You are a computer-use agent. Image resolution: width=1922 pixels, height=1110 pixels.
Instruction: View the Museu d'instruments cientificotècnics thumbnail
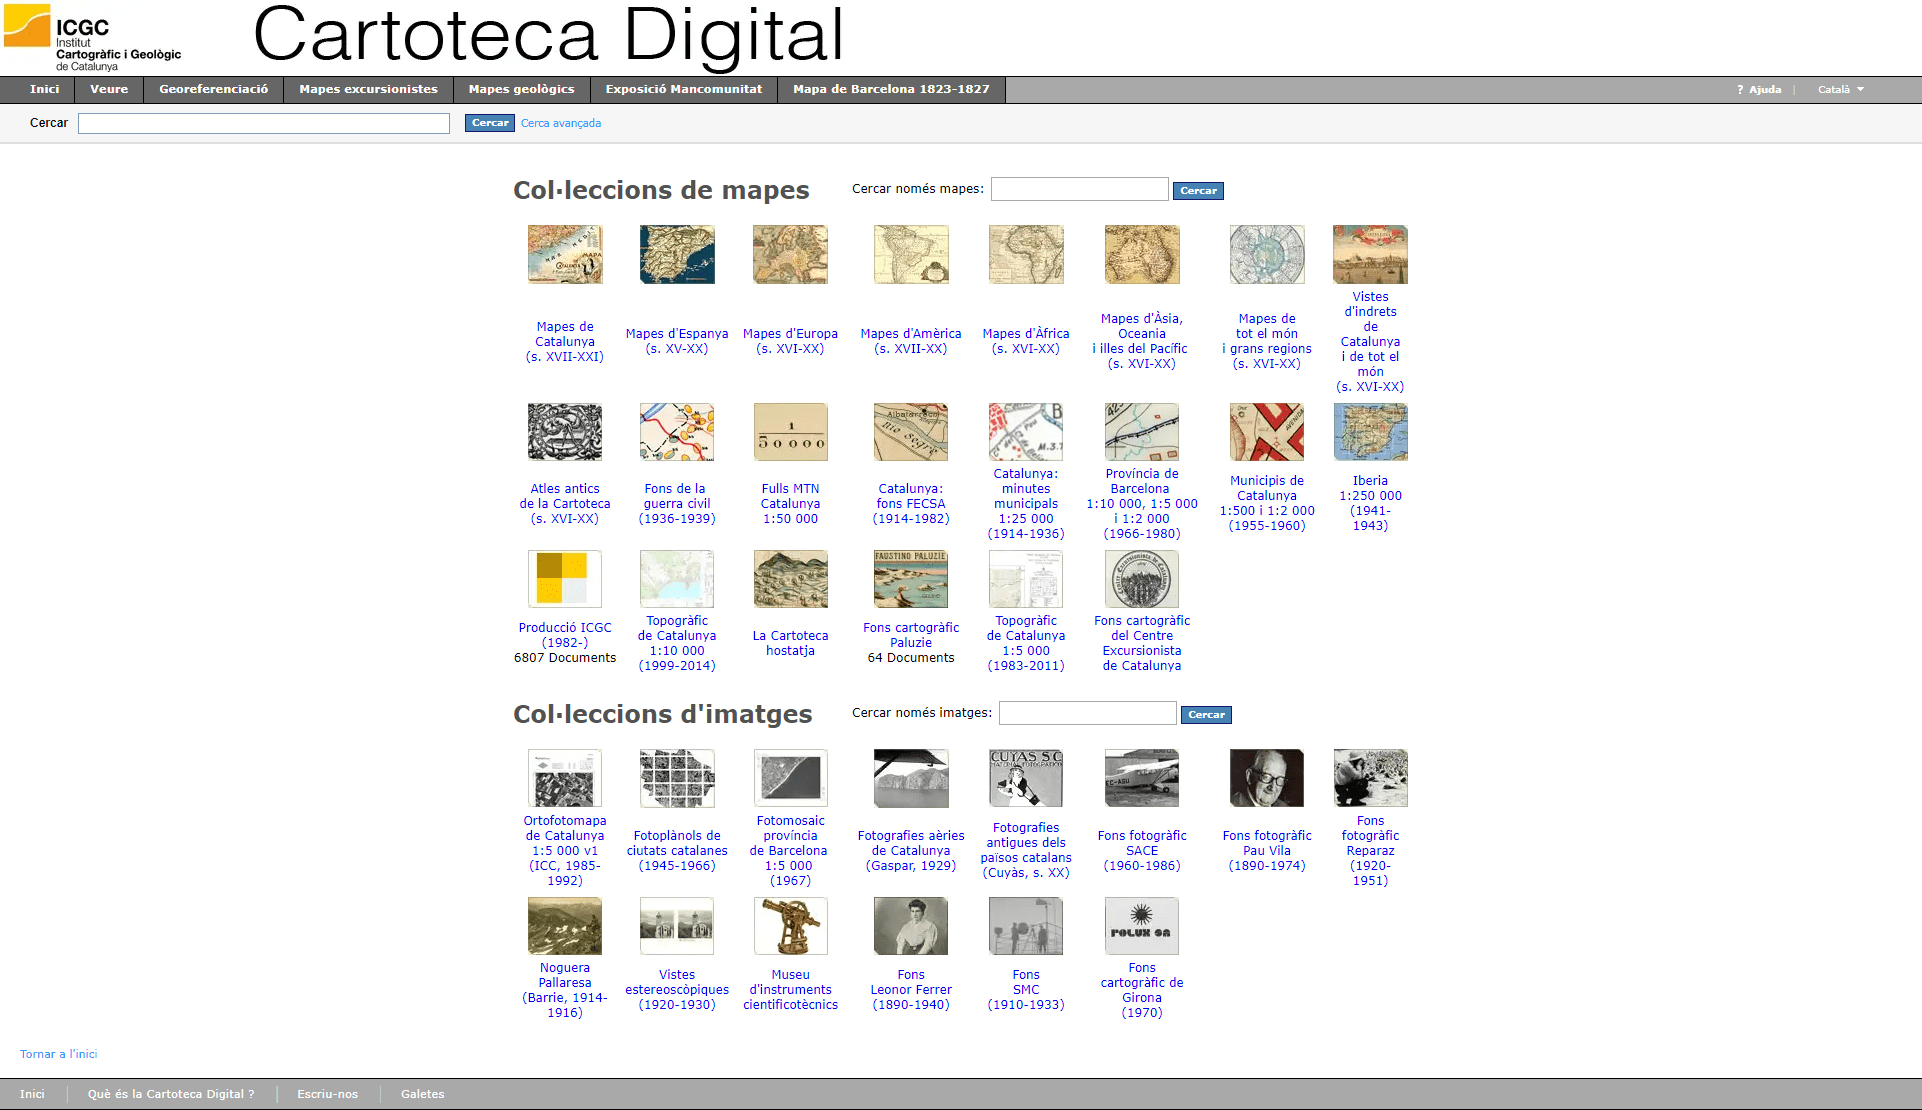pyautogui.click(x=790, y=926)
